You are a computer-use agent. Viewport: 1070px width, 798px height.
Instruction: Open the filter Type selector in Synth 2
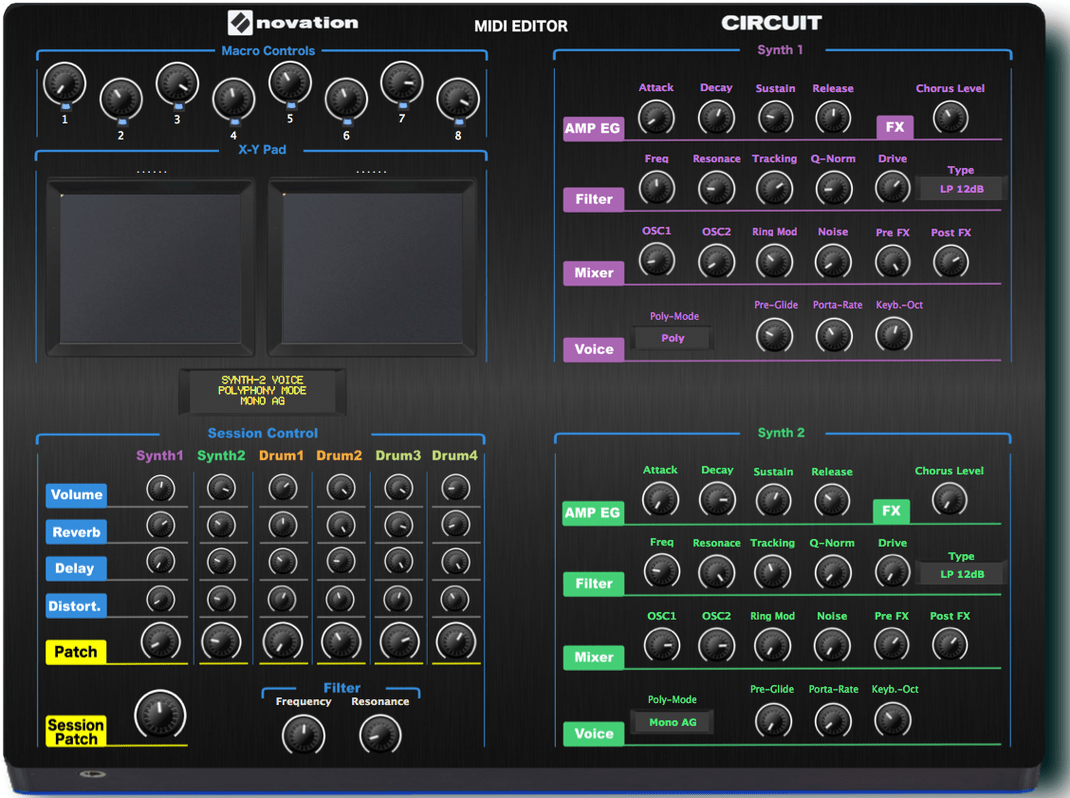point(961,573)
